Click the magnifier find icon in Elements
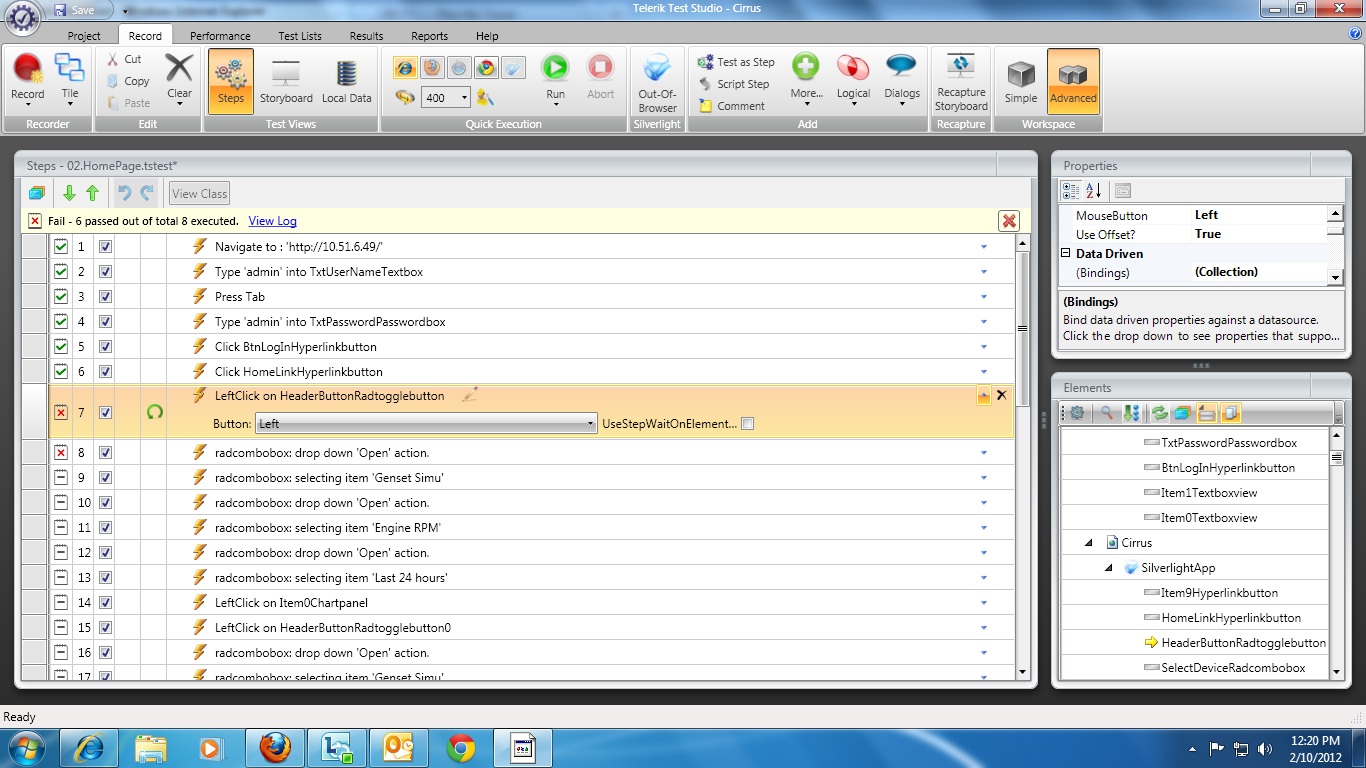The width and height of the screenshot is (1366, 768). point(1108,412)
